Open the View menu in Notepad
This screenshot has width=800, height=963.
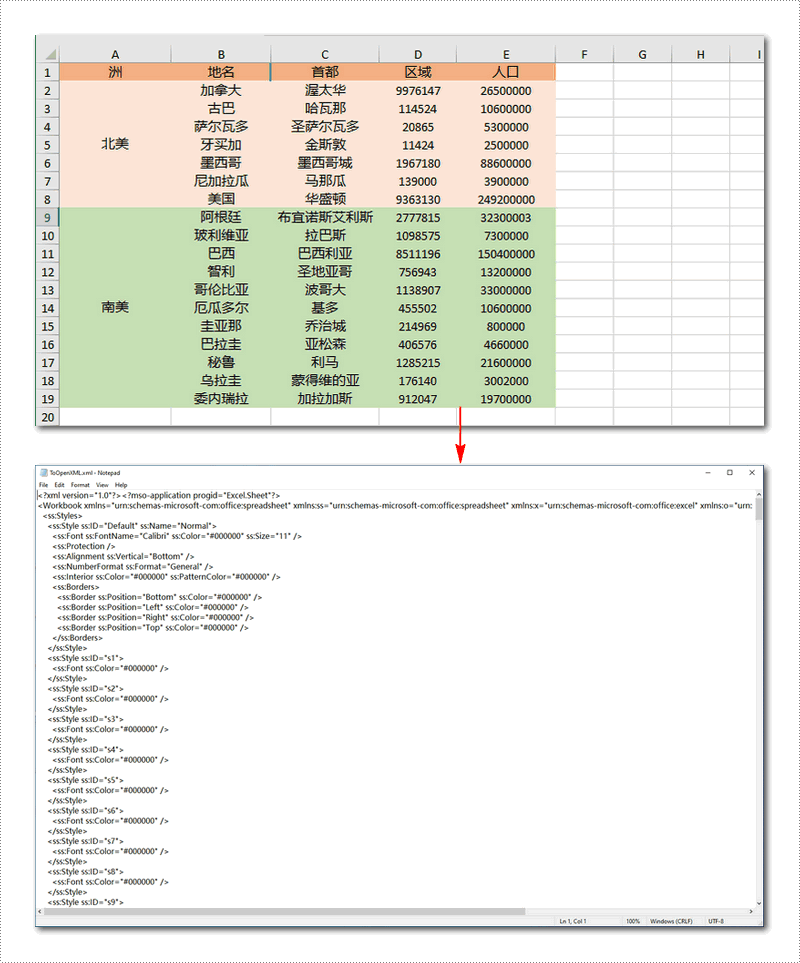[102, 485]
